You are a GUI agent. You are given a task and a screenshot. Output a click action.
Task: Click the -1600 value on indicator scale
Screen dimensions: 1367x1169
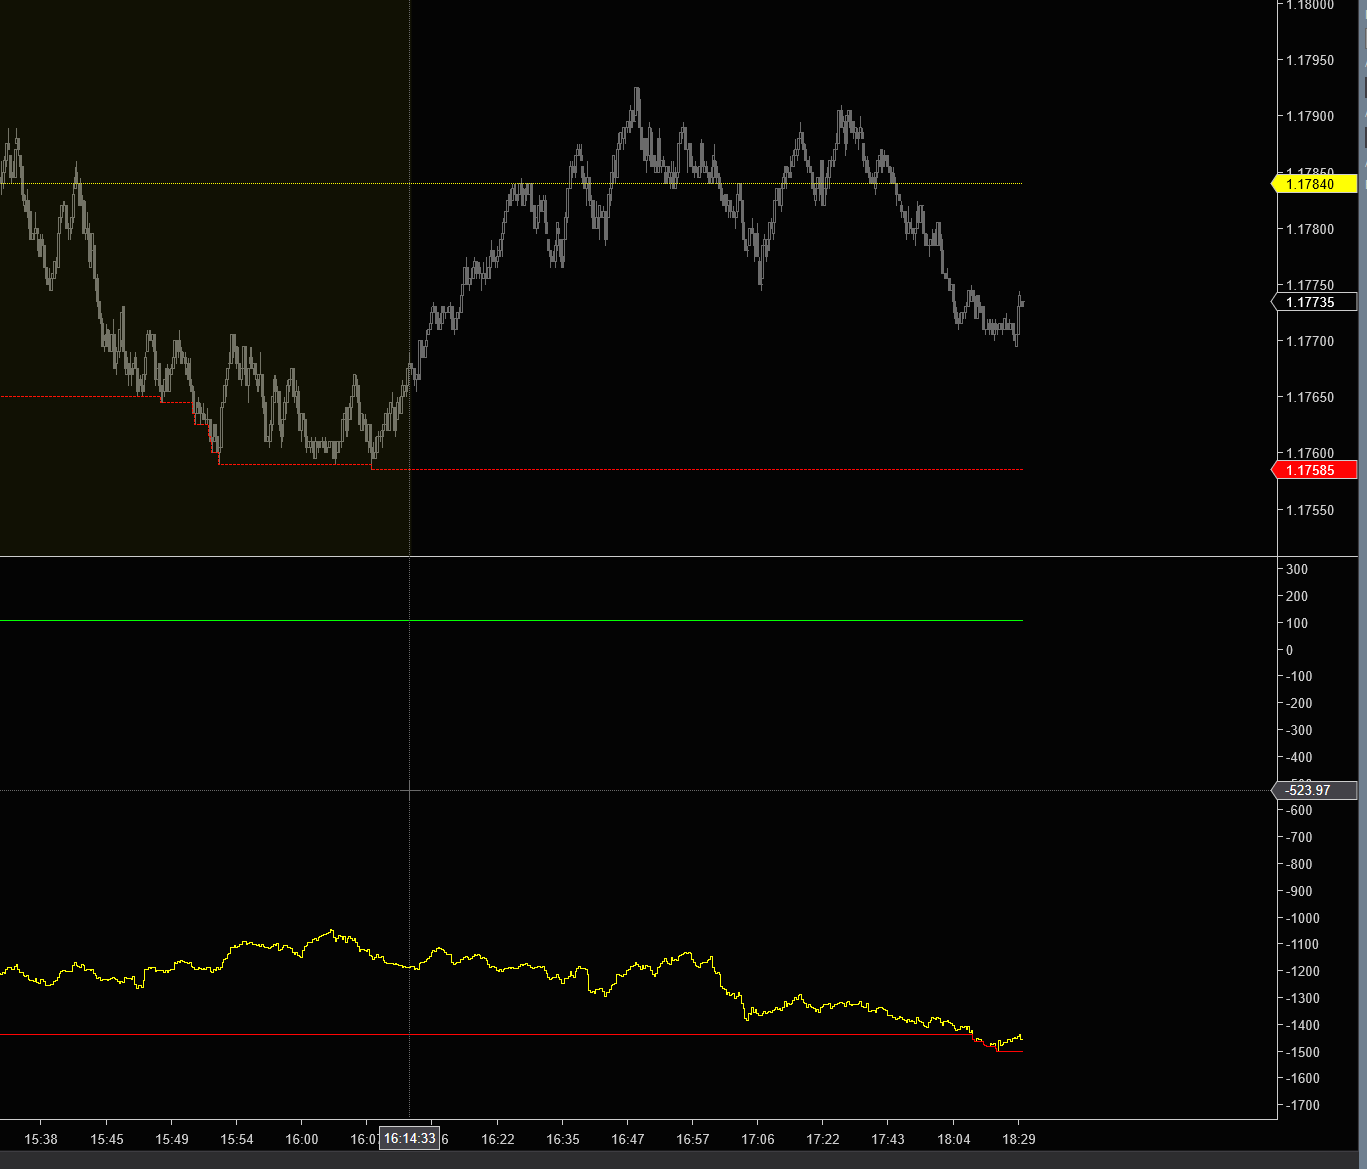click(x=1303, y=1078)
